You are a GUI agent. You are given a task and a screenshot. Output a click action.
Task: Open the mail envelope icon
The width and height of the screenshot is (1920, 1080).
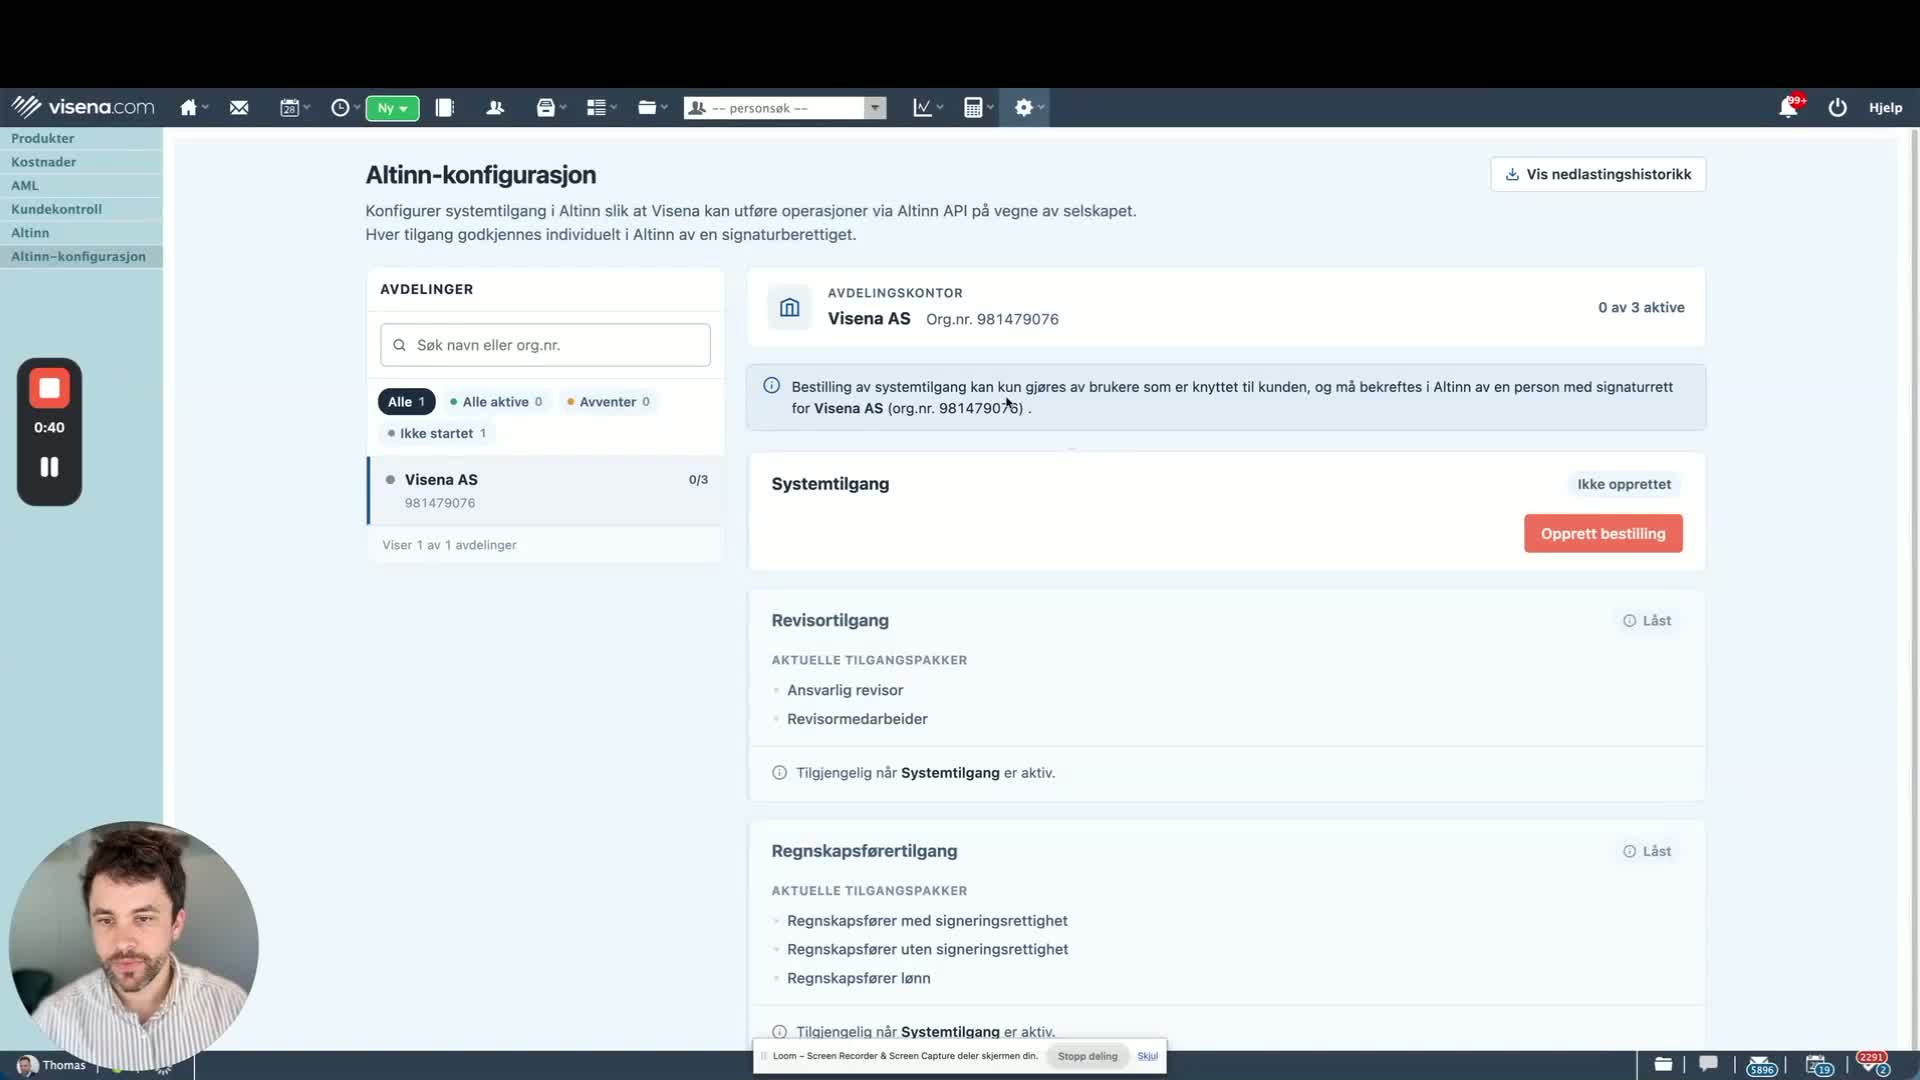coord(239,108)
